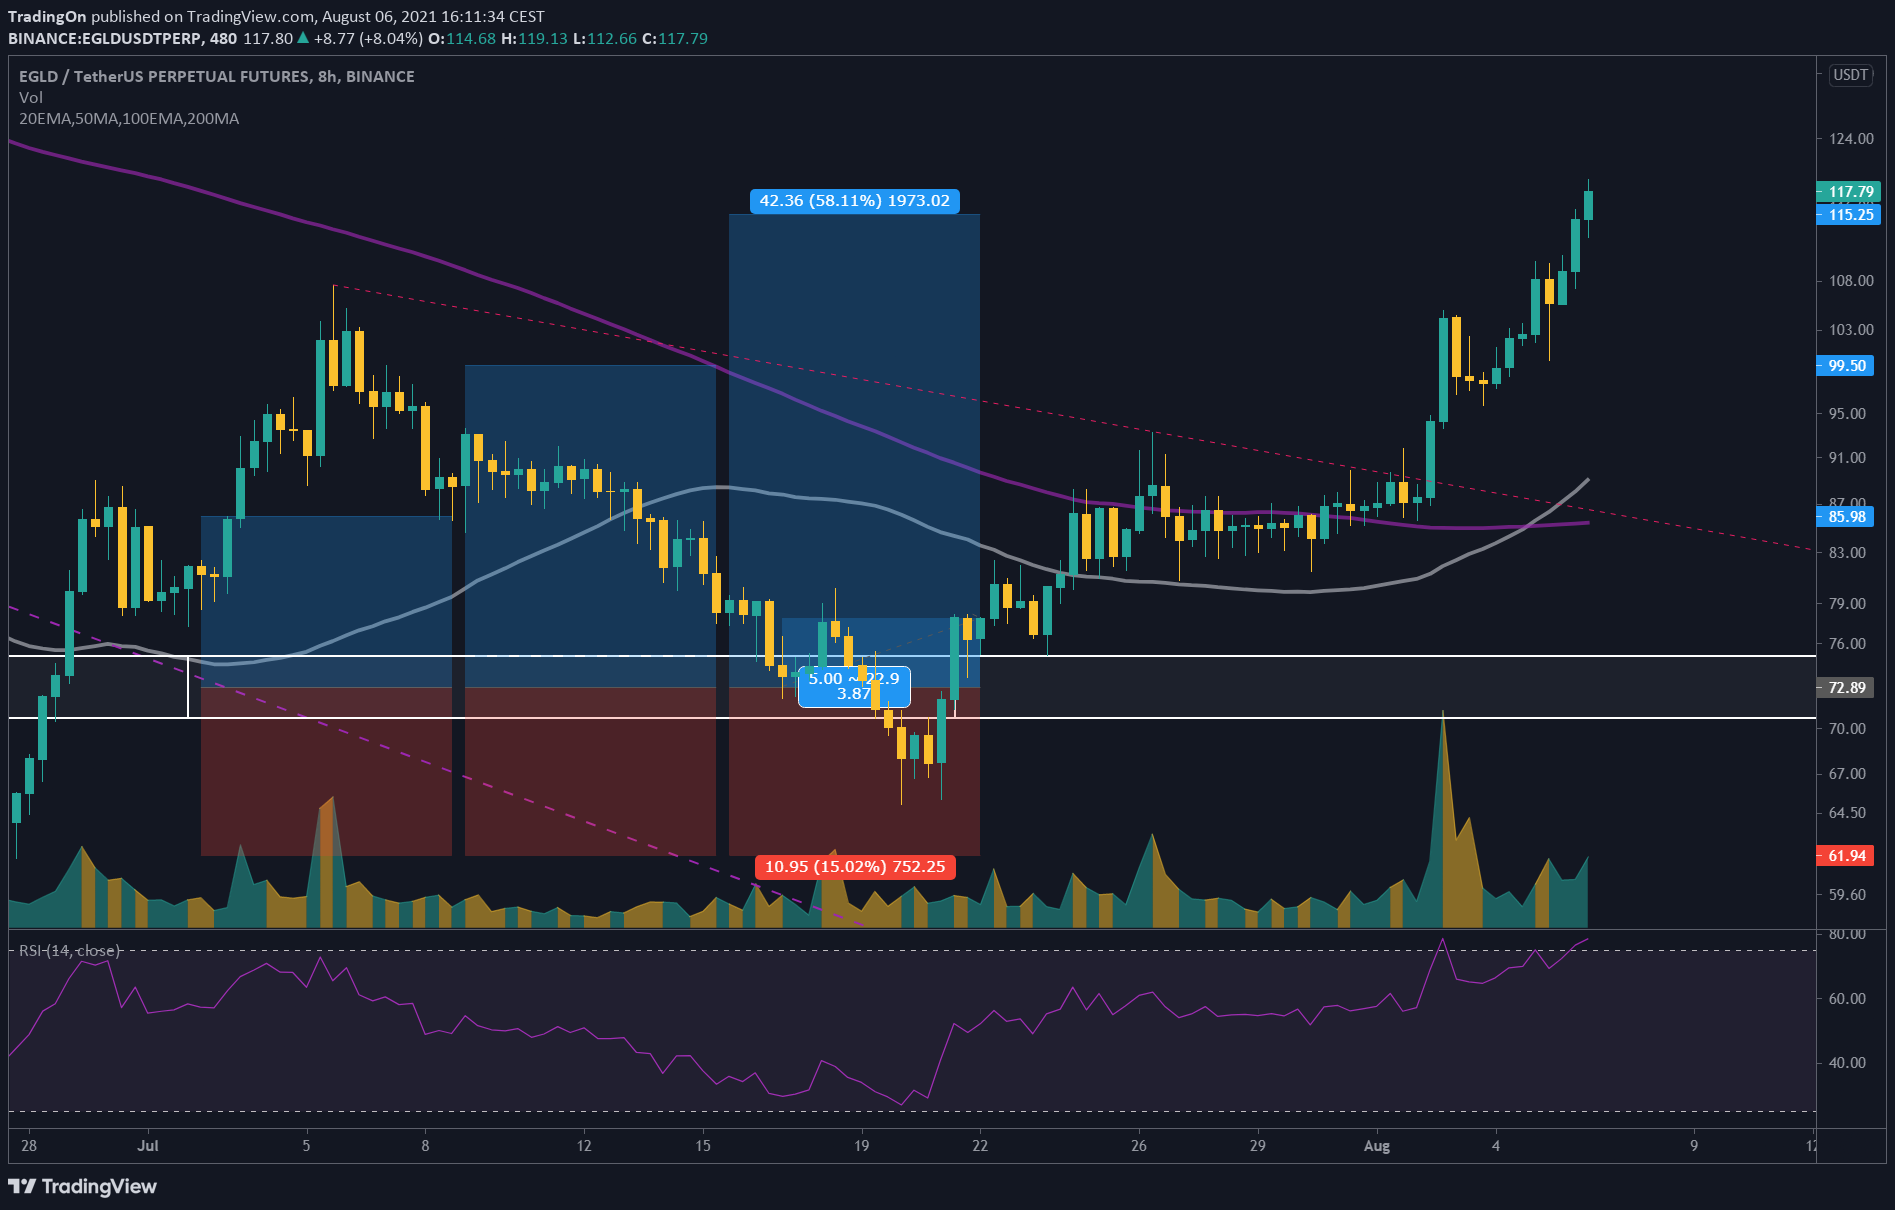Click the 124.00 price axis label
The width and height of the screenshot is (1895, 1210).
click(x=1851, y=139)
